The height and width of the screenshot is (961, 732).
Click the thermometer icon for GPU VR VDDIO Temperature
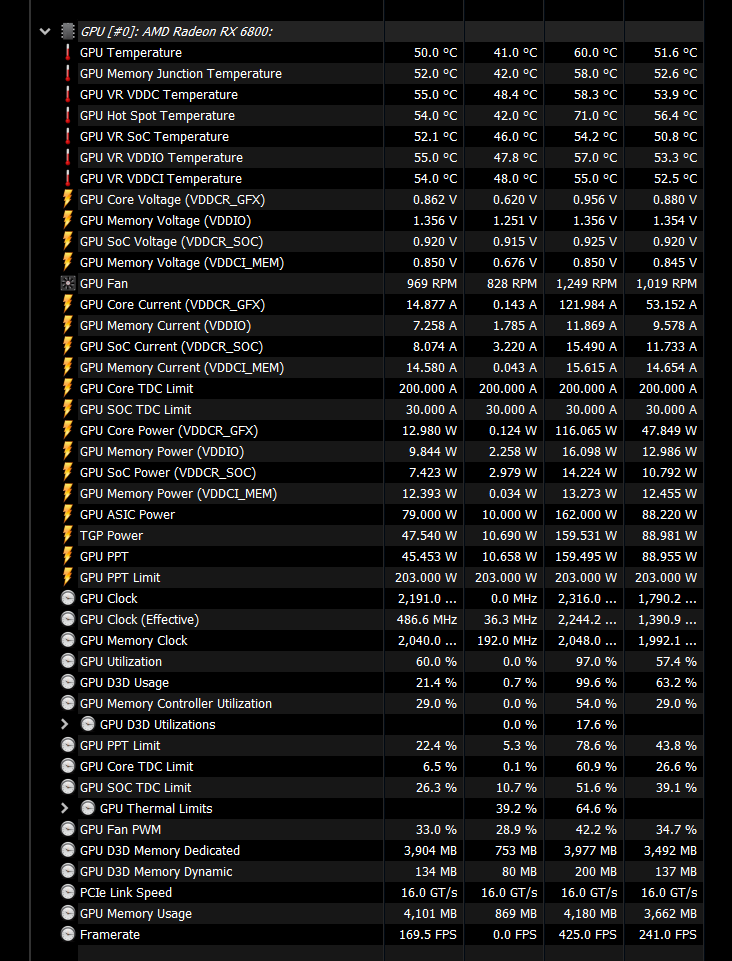68,158
